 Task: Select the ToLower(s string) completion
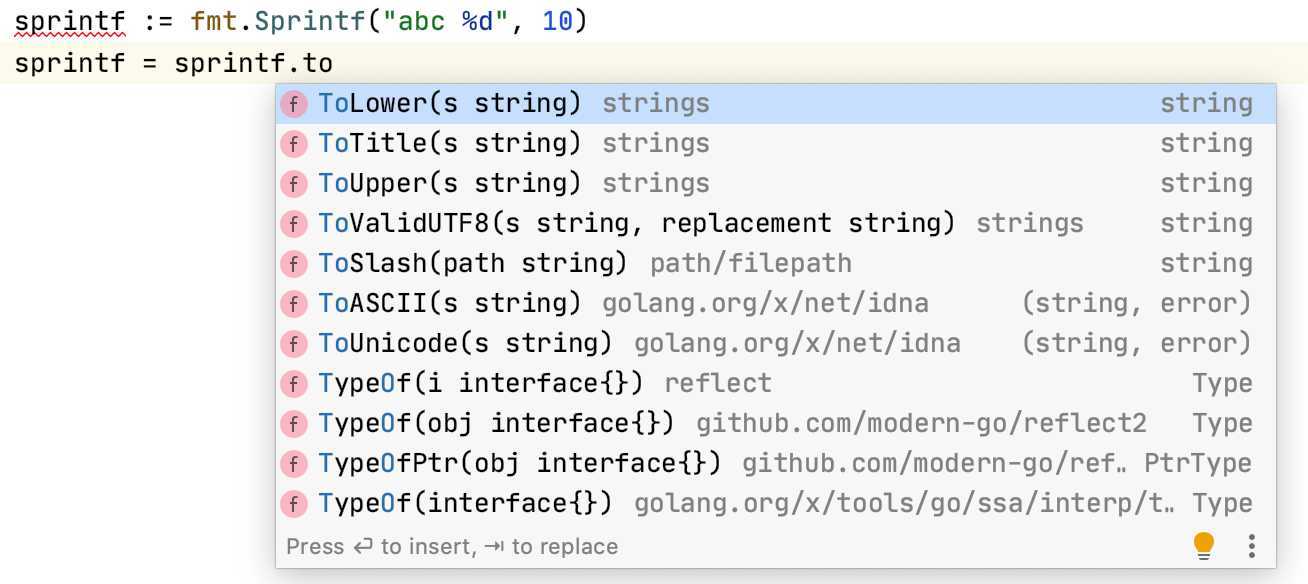click(776, 104)
